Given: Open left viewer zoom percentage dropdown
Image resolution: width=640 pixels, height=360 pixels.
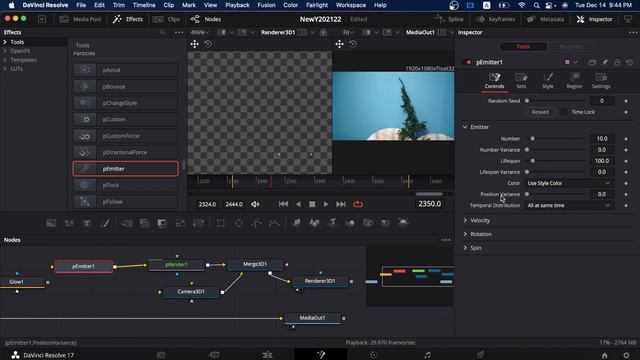Looking at the screenshot, I should pos(201,32).
